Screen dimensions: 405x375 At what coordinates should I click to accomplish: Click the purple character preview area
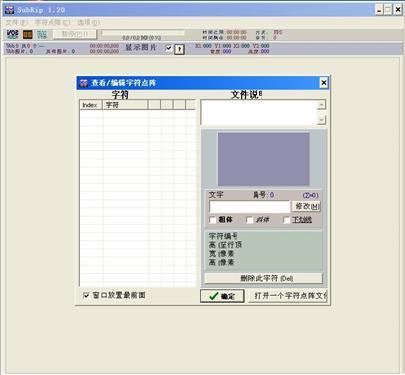coord(263,159)
